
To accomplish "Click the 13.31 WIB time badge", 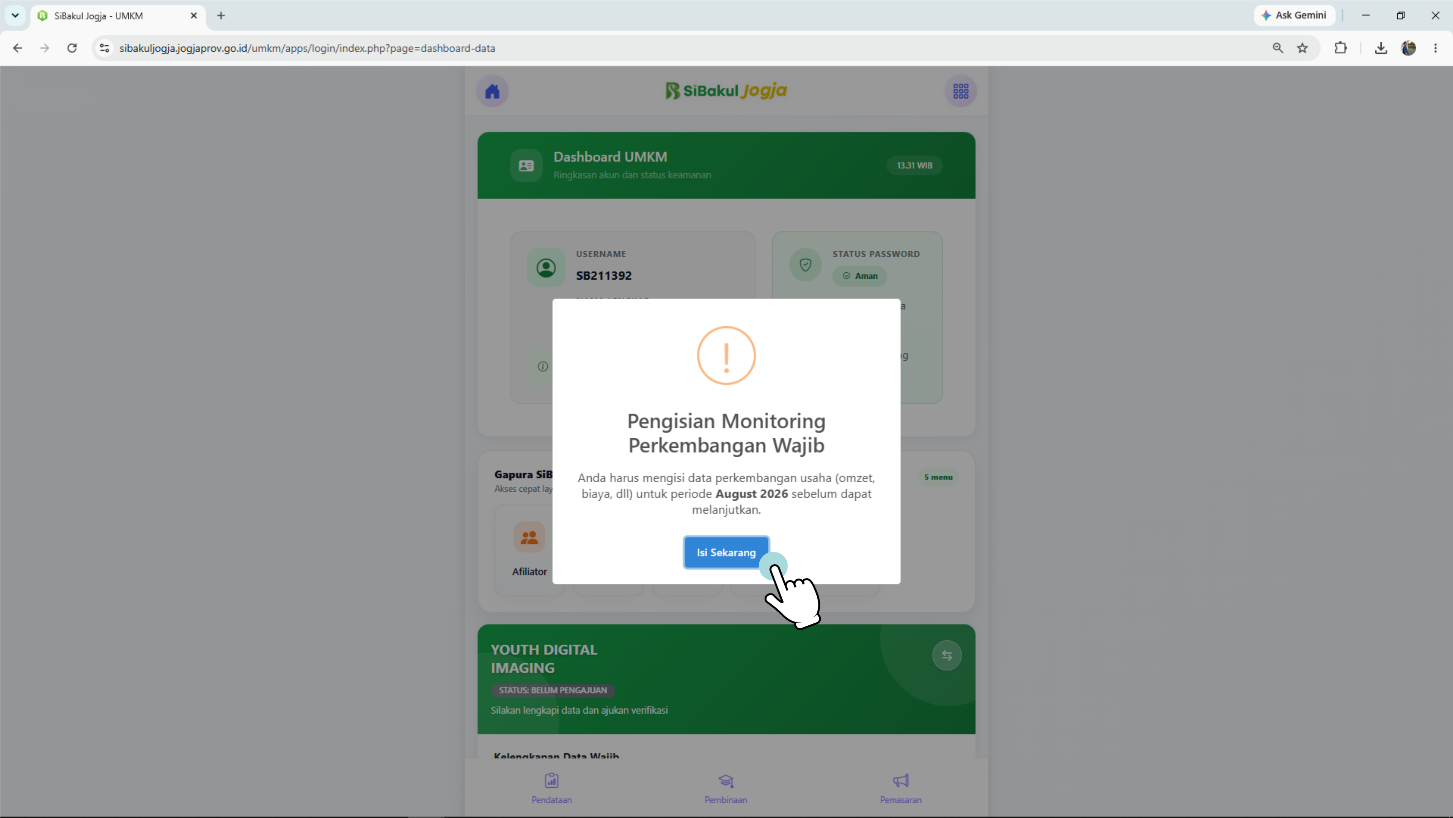I will tap(914, 165).
